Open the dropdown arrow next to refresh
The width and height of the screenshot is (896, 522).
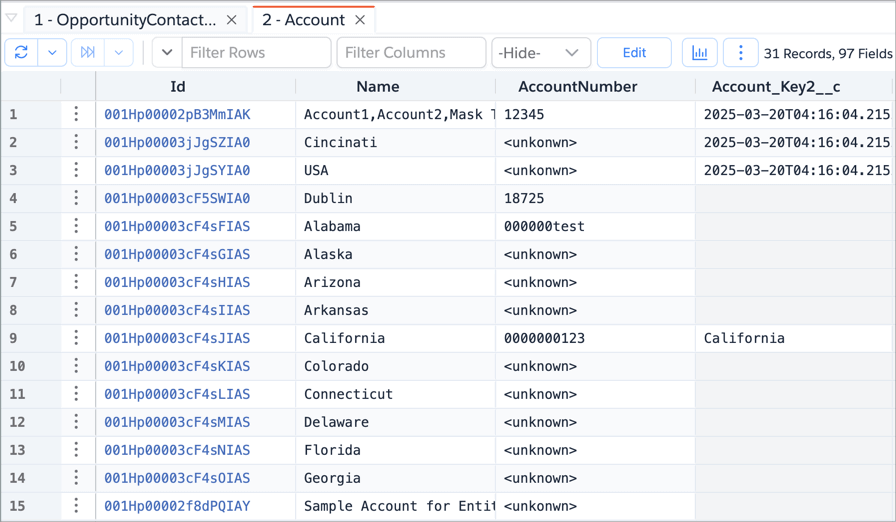tap(52, 53)
